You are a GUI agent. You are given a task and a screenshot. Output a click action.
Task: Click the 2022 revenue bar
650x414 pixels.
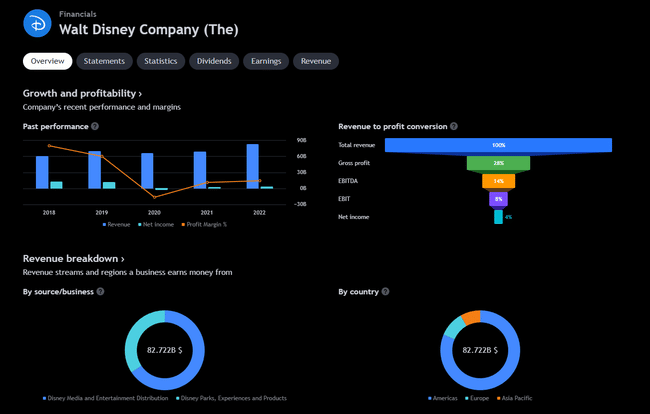pyautogui.click(x=253, y=166)
